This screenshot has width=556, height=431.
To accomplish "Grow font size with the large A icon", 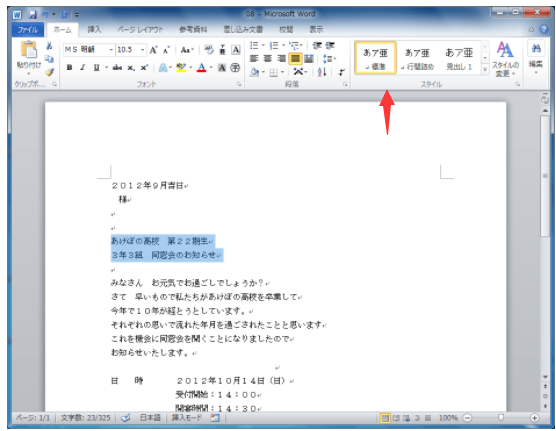I will point(153,50).
